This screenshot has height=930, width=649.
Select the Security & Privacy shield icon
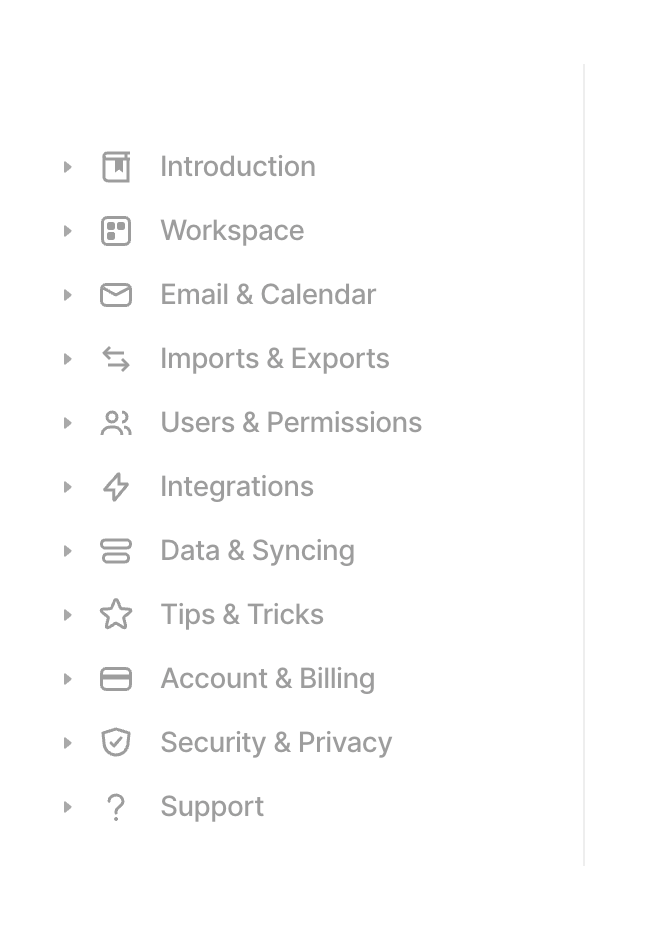(x=116, y=742)
